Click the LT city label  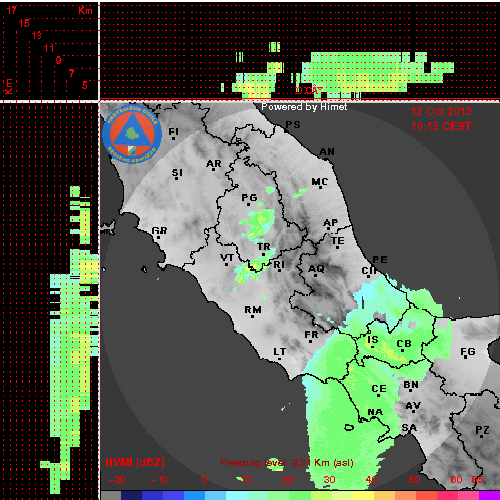[x=280, y=352]
